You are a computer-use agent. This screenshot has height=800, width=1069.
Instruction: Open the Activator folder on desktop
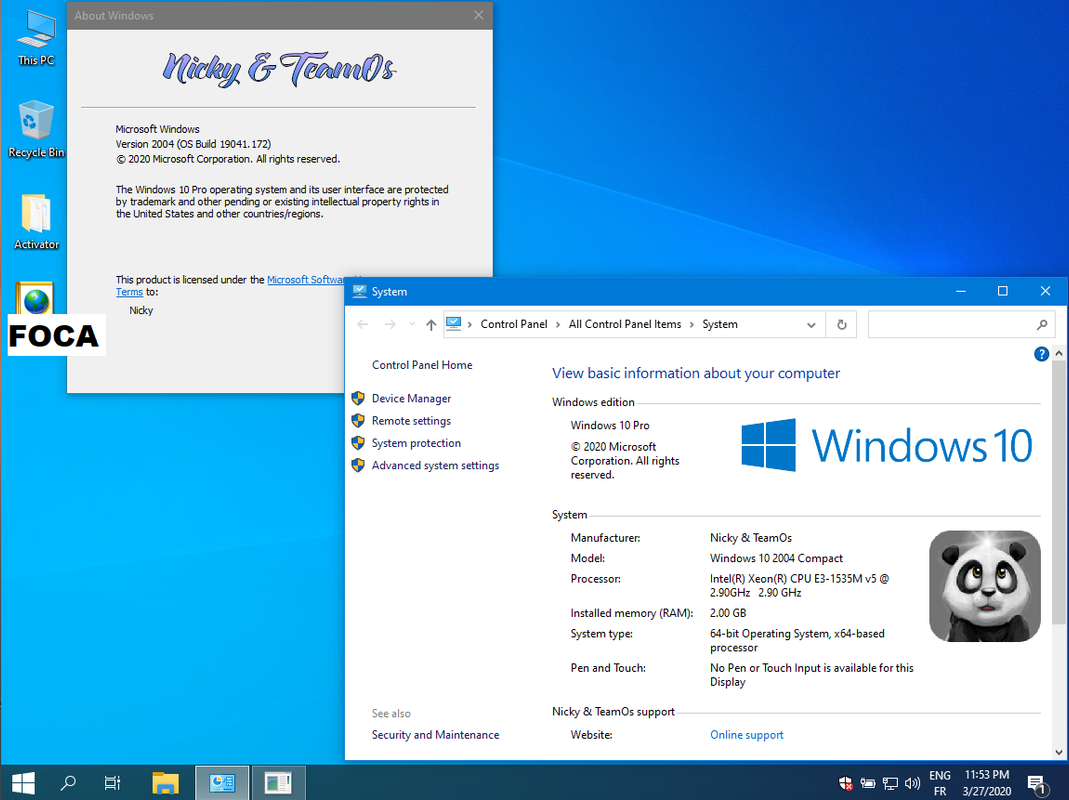point(36,222)
